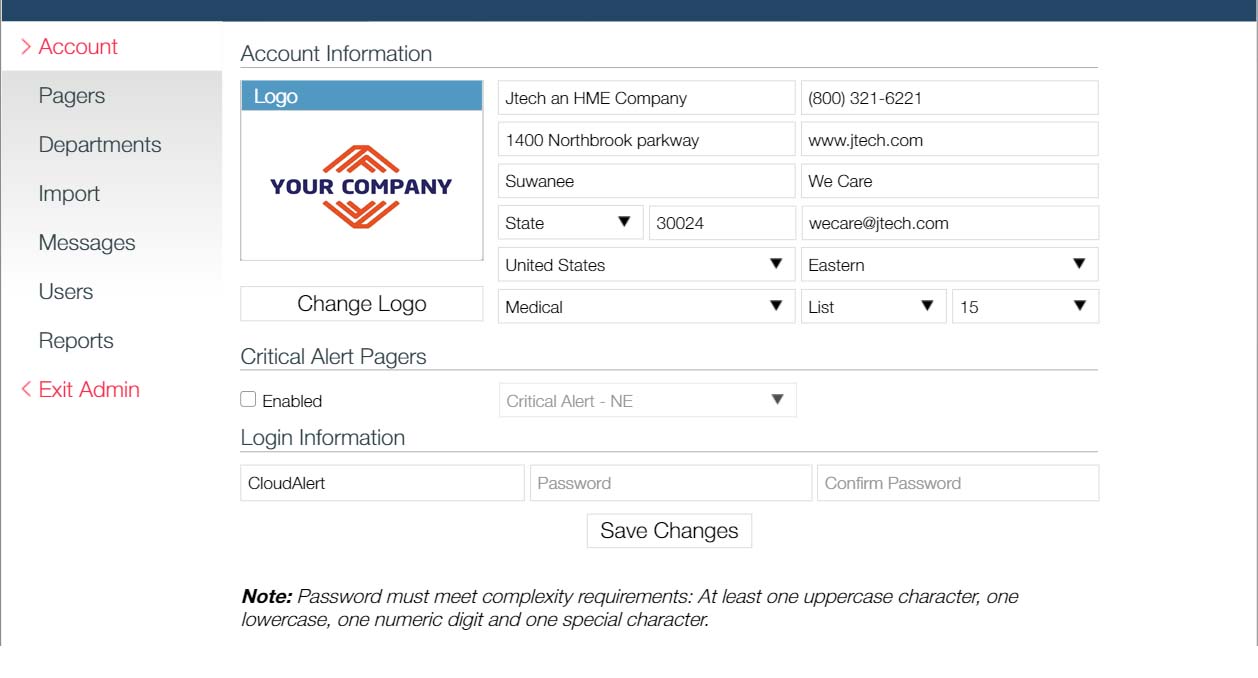Open the Users page
This screenshot has height=678, width=1258.
66,292
